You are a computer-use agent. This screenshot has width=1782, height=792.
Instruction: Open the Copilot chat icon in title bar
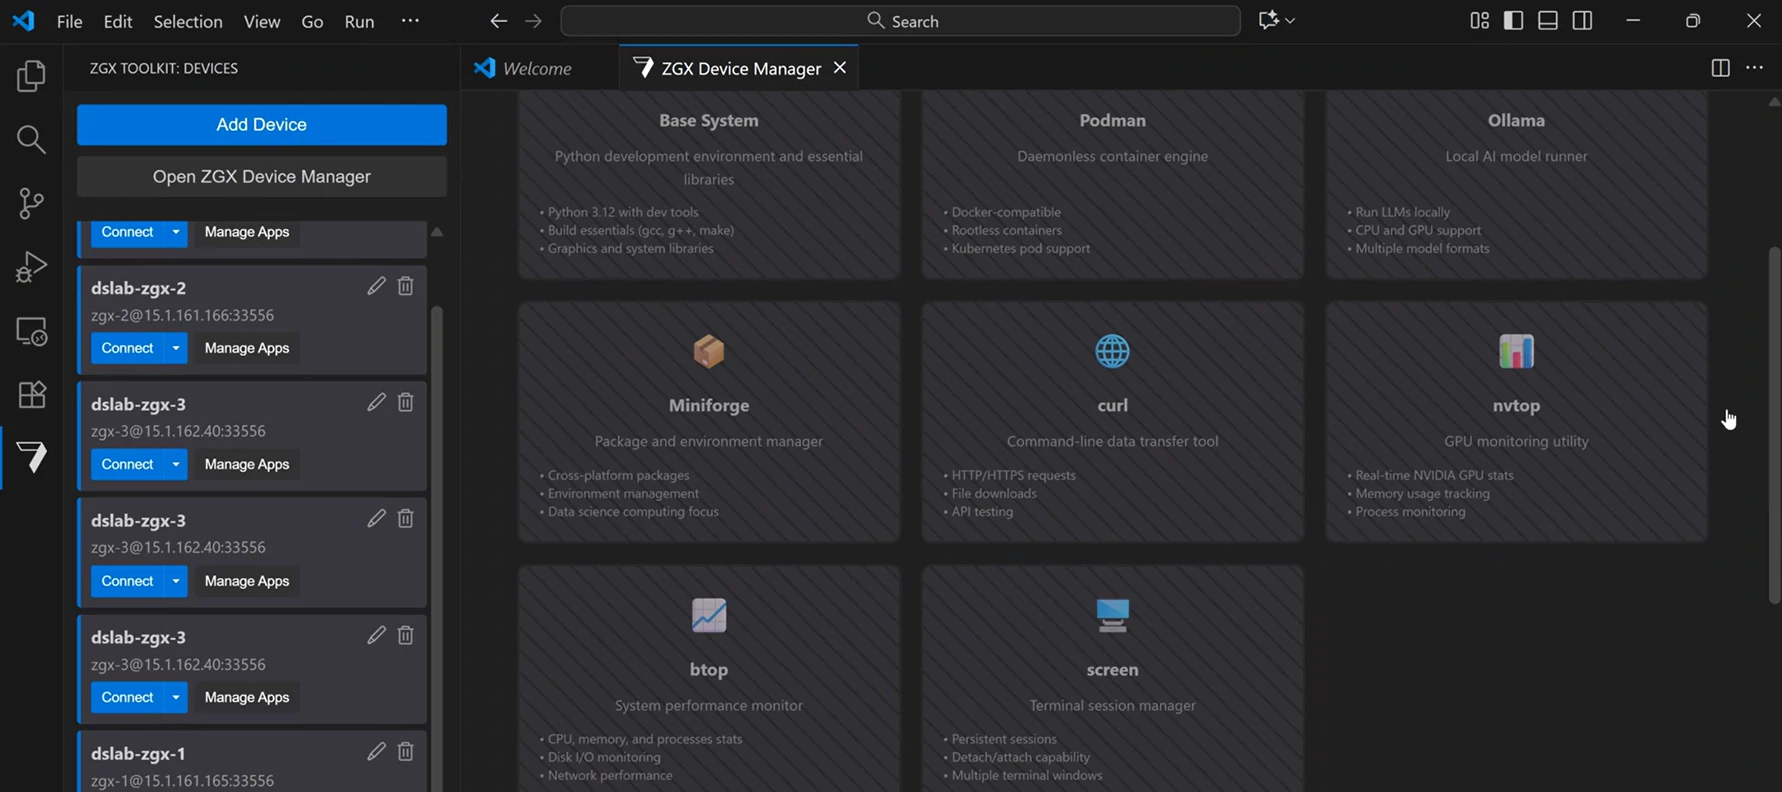[1268, 21]
